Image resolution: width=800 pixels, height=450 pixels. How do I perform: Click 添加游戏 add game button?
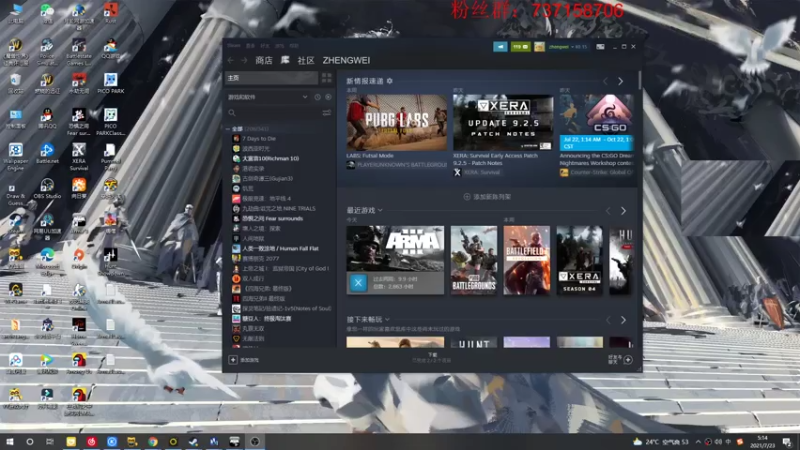click(x=244, y=360)
